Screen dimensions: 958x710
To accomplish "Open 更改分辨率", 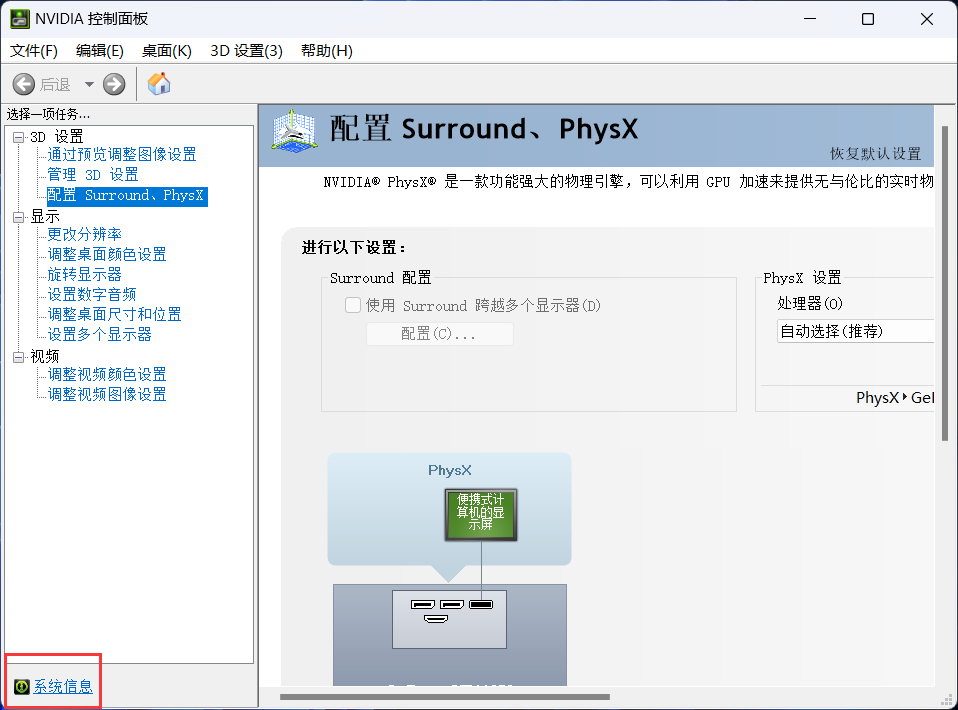I will pyautogui.click(x=85, y=234).
